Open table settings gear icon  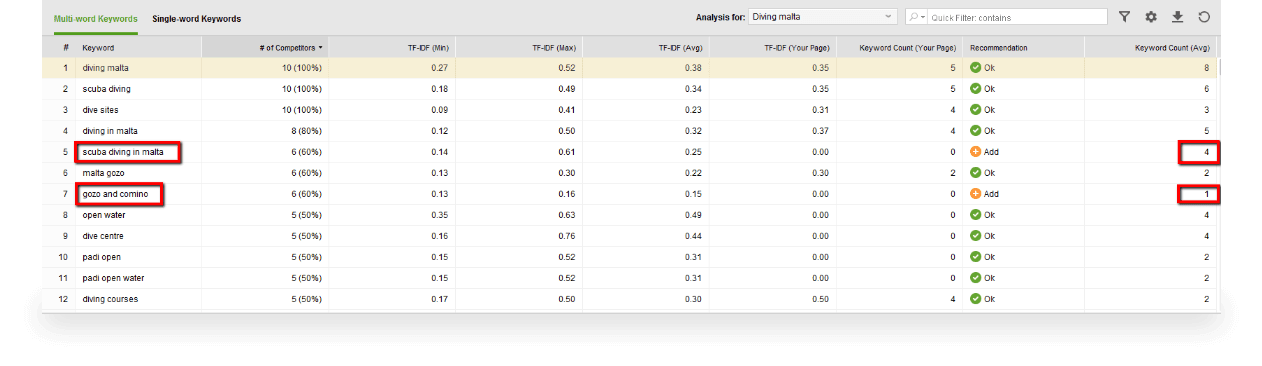point(1151,17)
